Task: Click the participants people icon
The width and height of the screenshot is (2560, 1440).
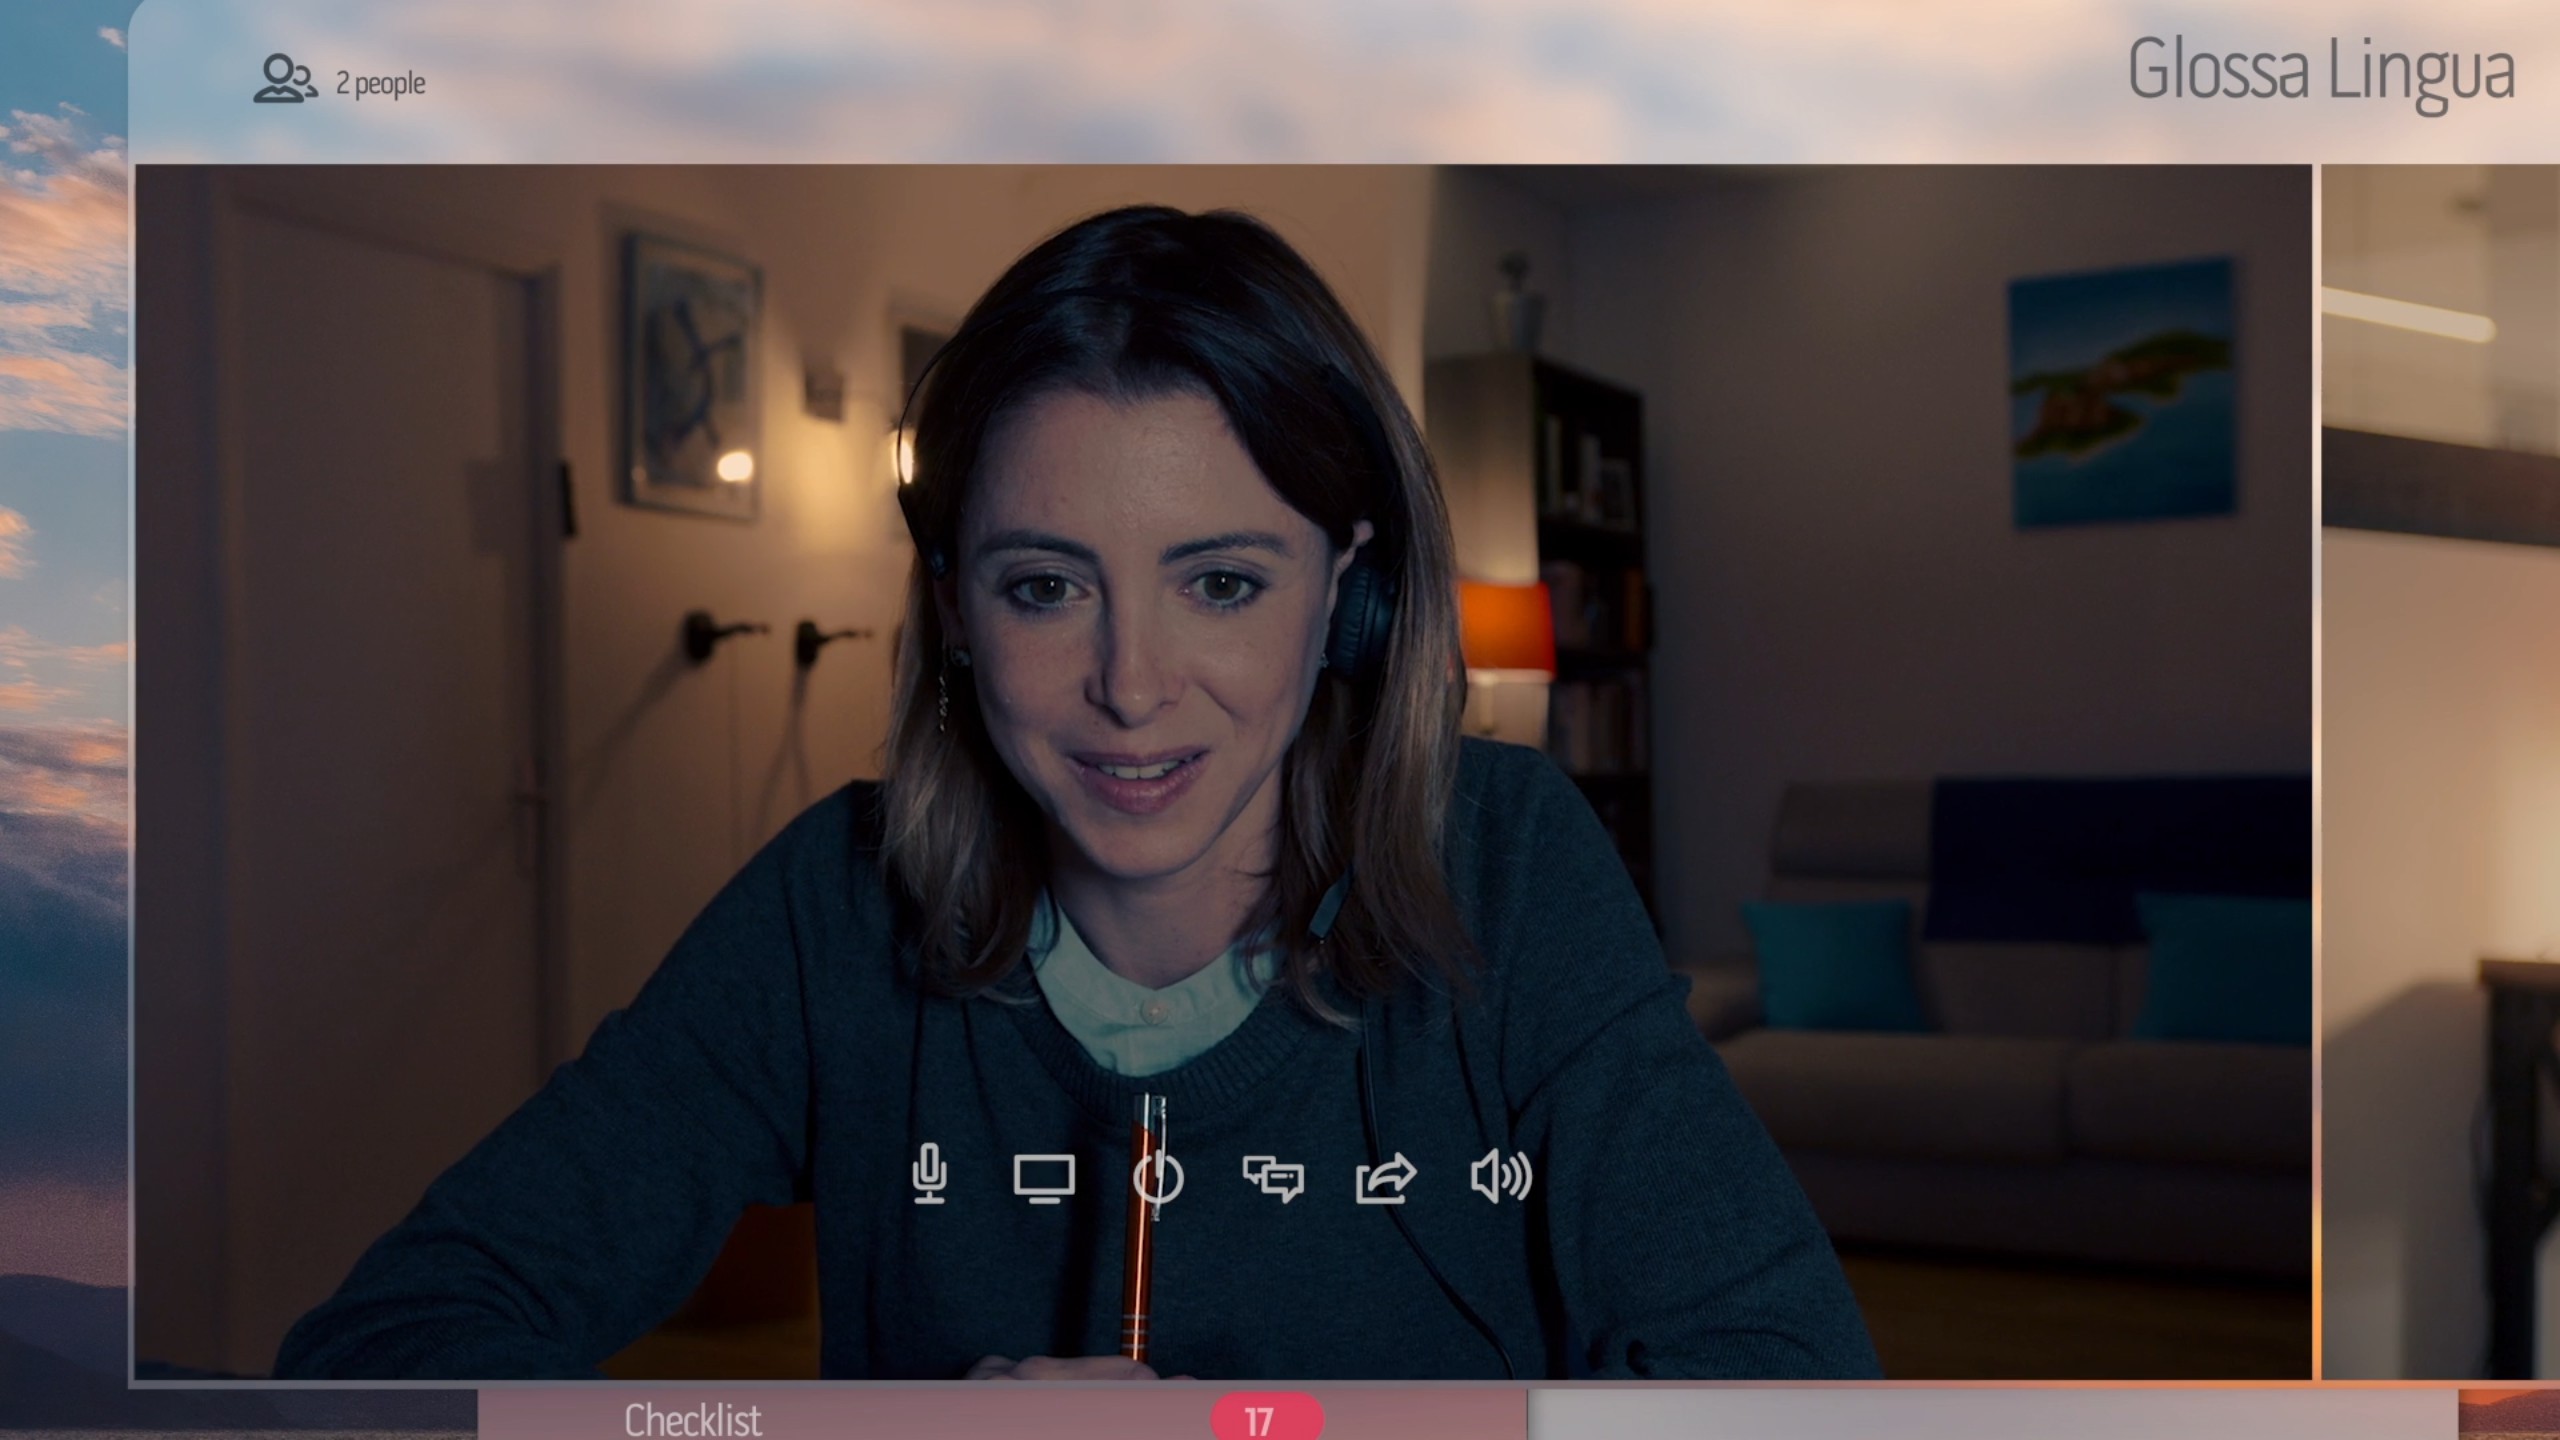Action: pyautogui.click(x=284, y=80)
